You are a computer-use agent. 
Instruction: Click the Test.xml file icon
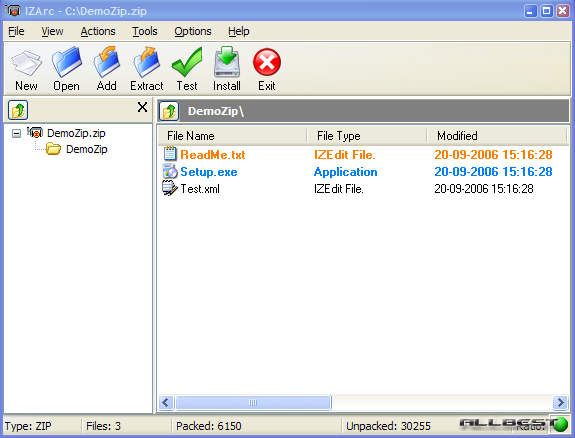point(170,188)
